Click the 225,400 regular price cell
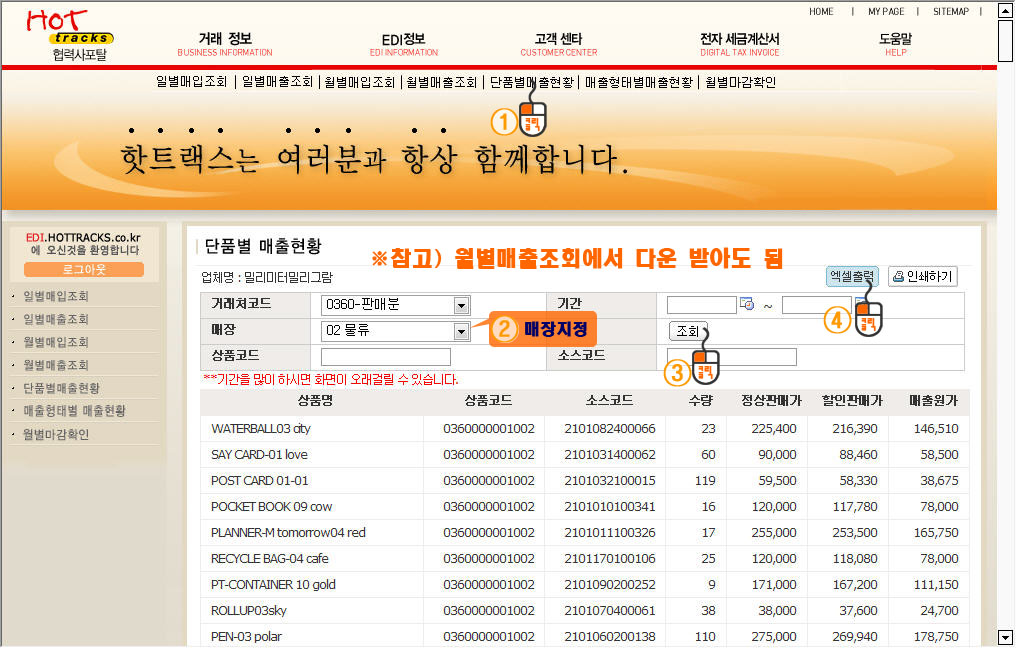 coord(774,428)
